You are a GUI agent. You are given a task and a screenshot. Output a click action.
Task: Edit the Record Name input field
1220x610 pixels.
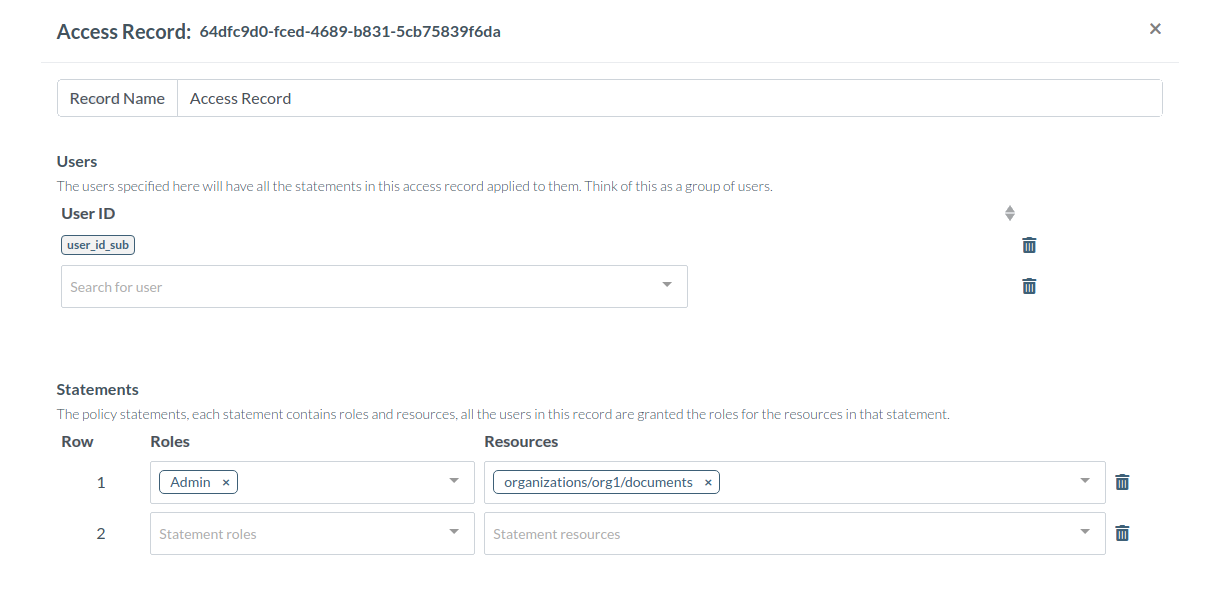tap(670, 98)
